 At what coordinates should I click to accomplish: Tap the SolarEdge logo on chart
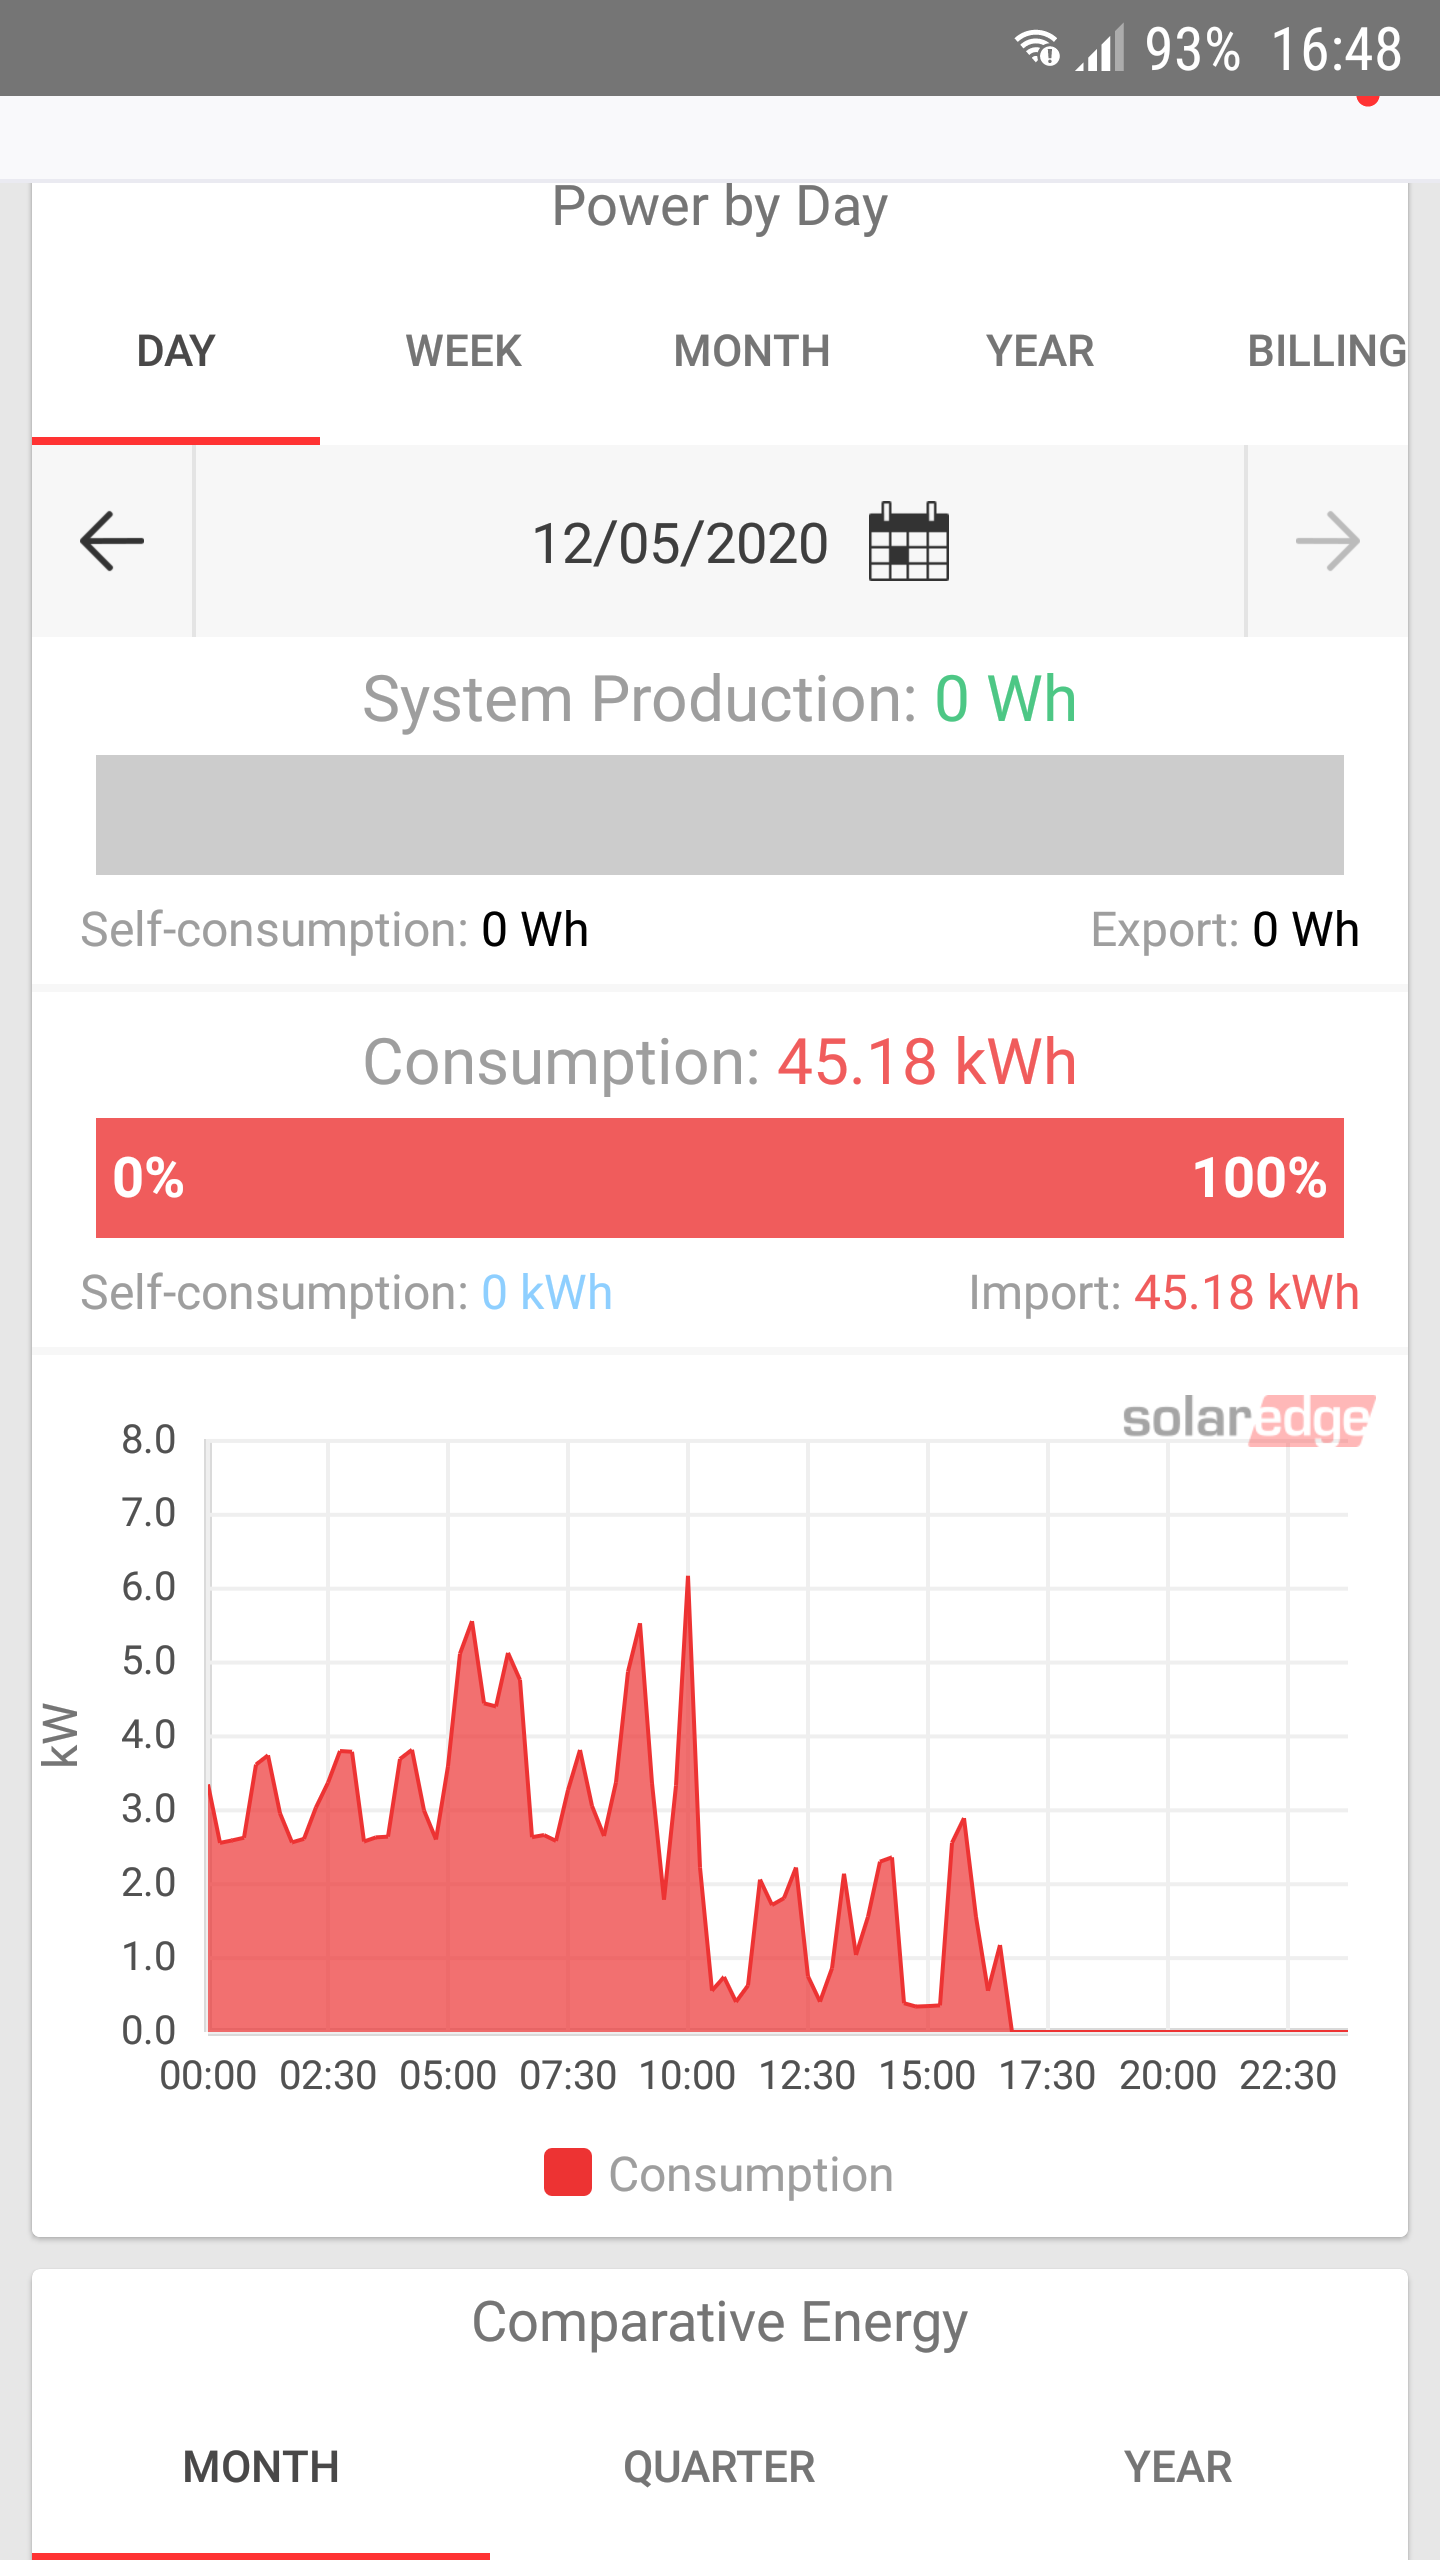tap(1248, 1420)
